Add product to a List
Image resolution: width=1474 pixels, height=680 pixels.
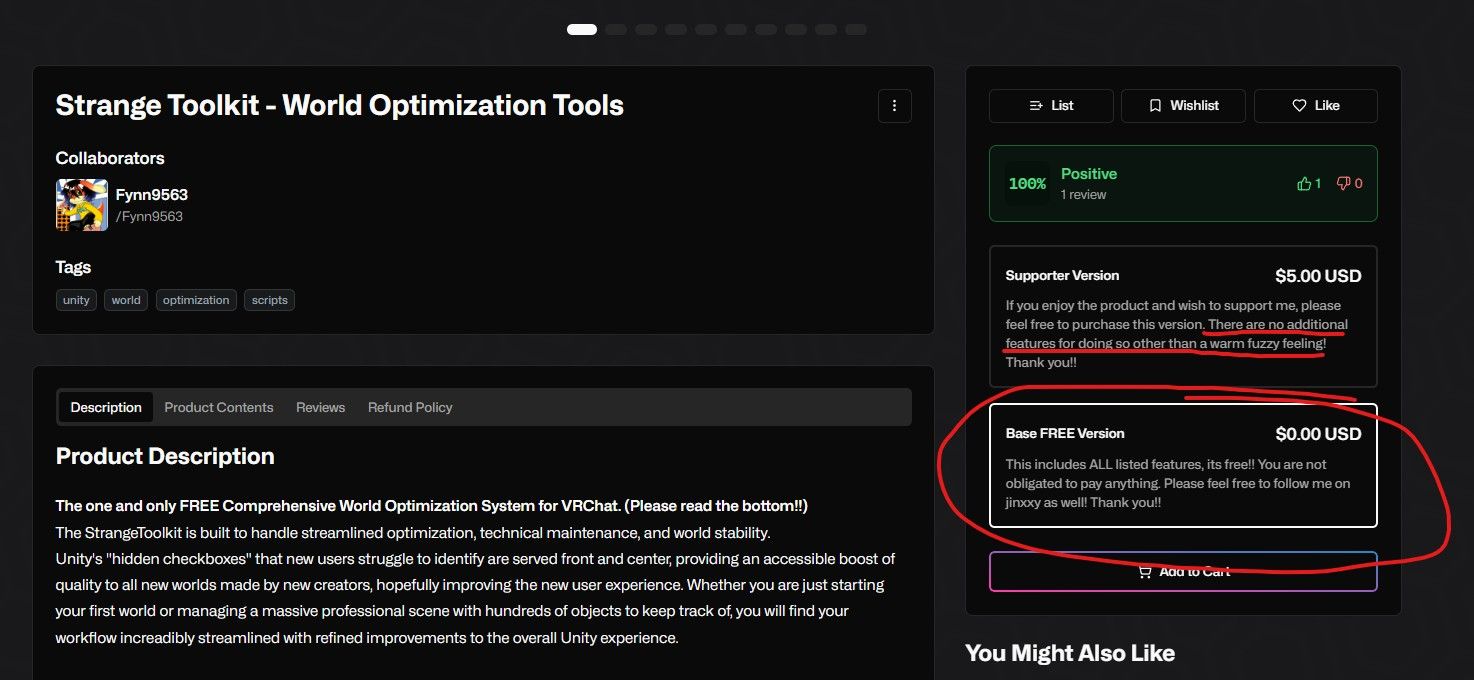(1051, 106)
